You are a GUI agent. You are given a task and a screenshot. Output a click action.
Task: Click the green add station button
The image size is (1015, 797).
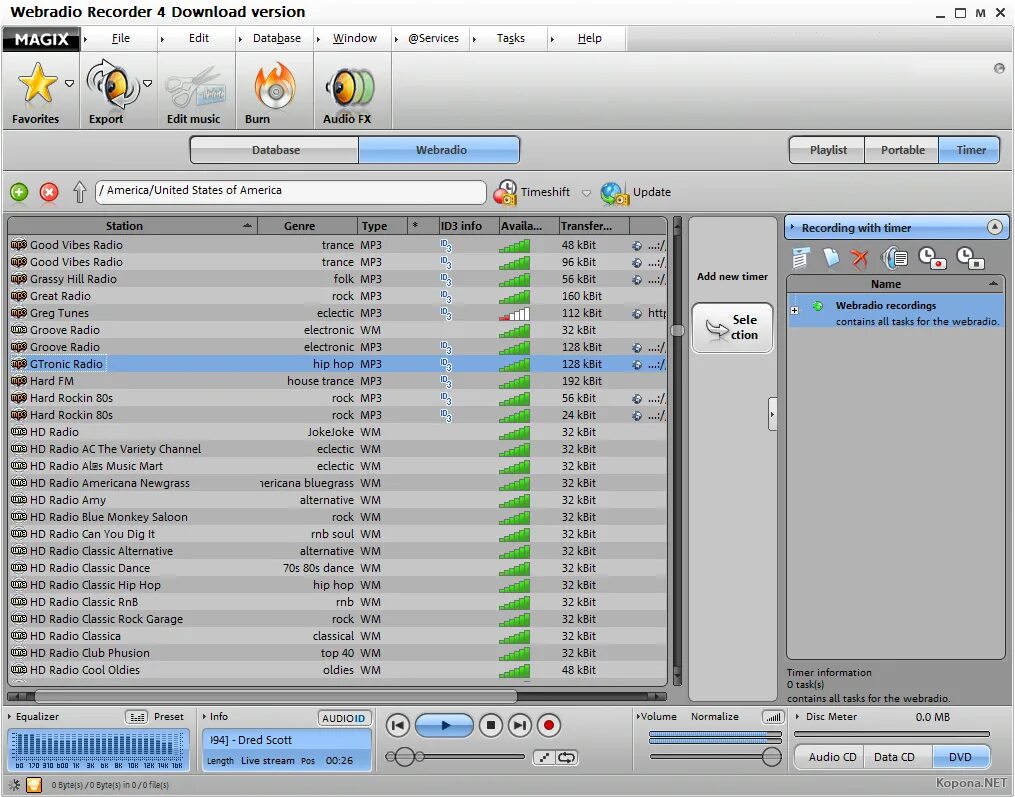(x=19, y=192)
